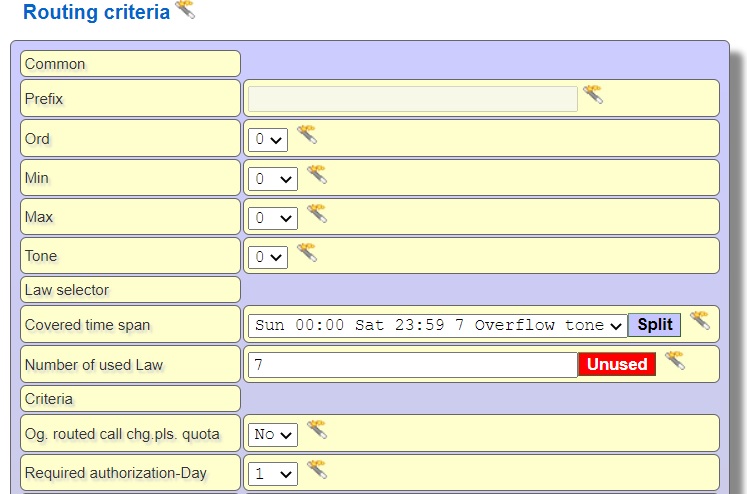Open the Required authorization-Day dropdown
Screen dimensions: 747x494
pos(273,474)
